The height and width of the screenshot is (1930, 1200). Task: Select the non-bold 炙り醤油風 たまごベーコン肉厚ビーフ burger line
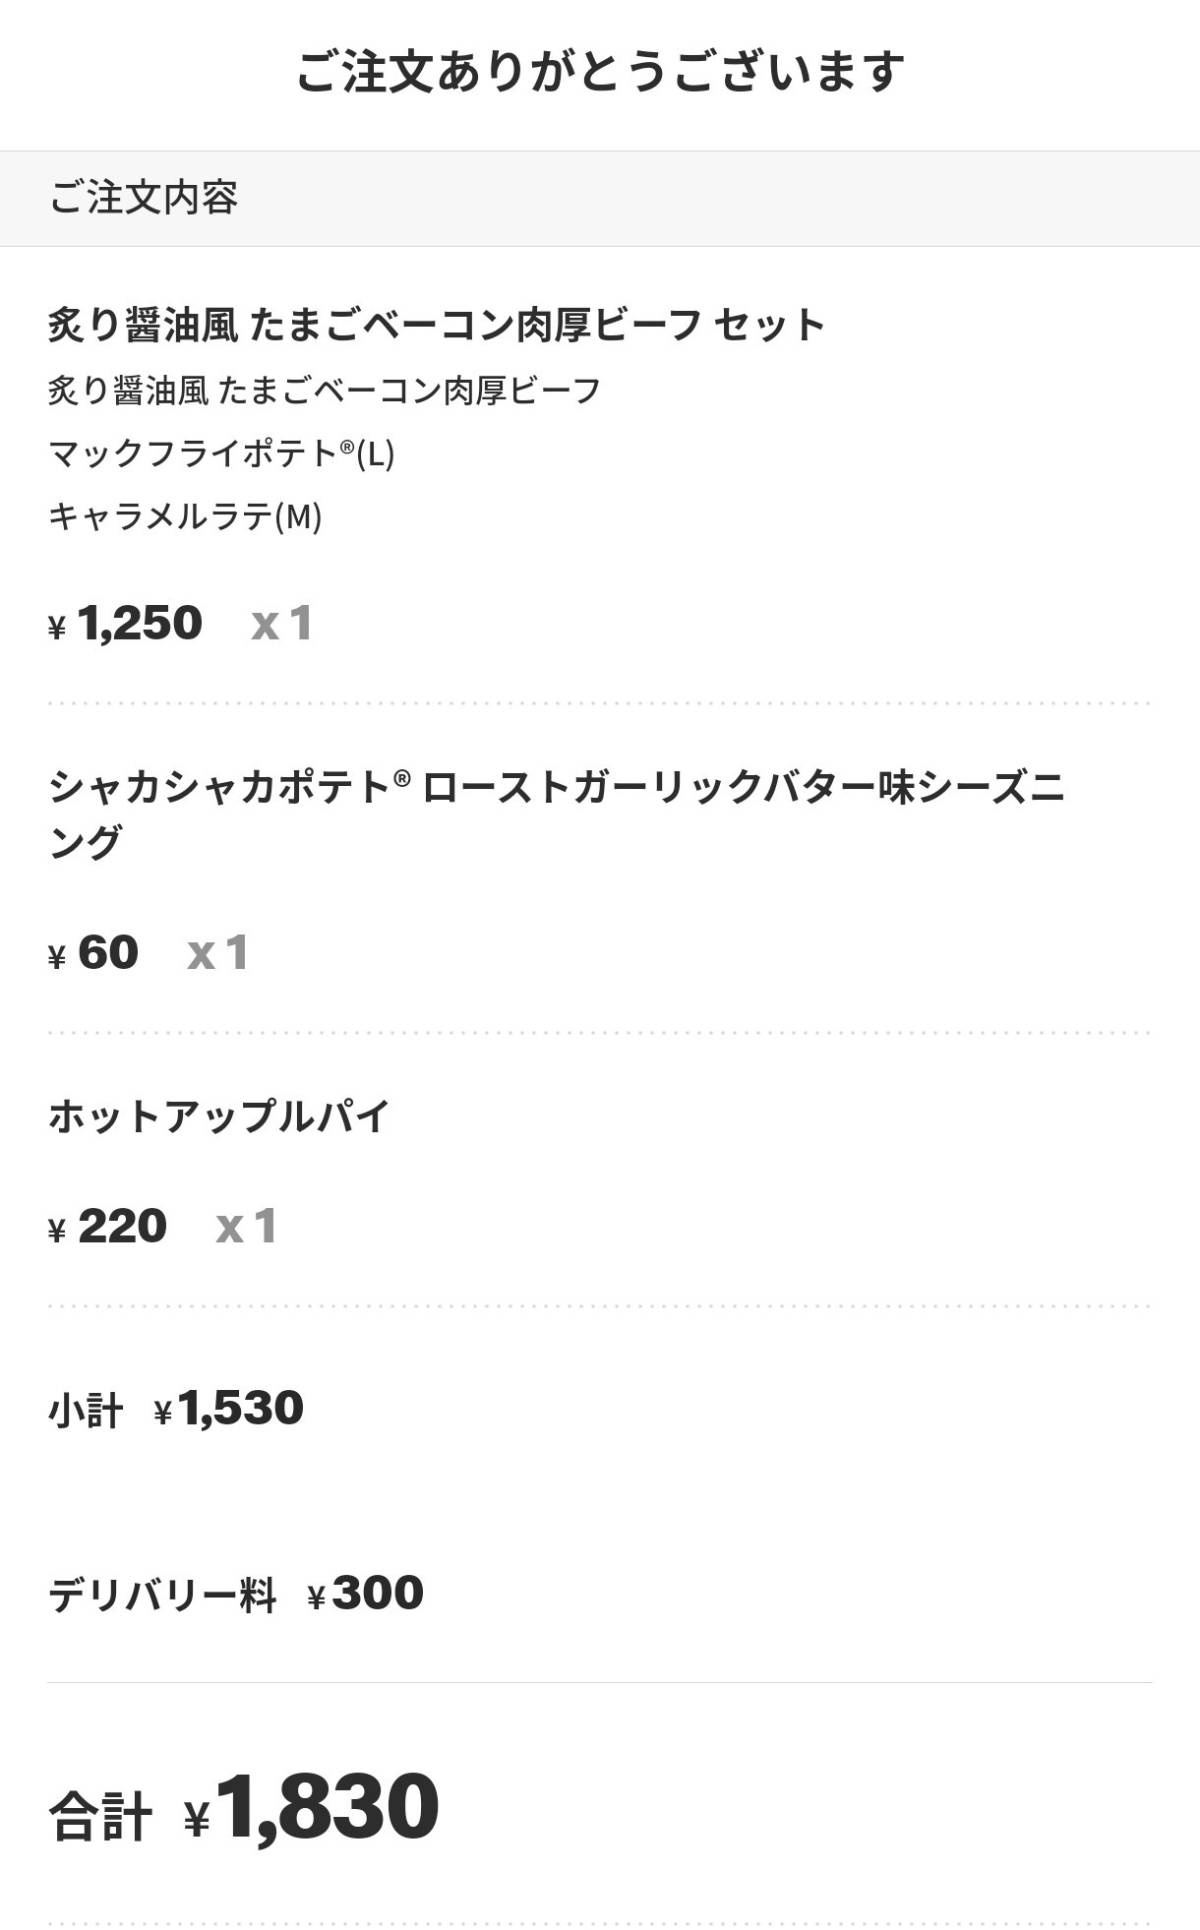324,390
